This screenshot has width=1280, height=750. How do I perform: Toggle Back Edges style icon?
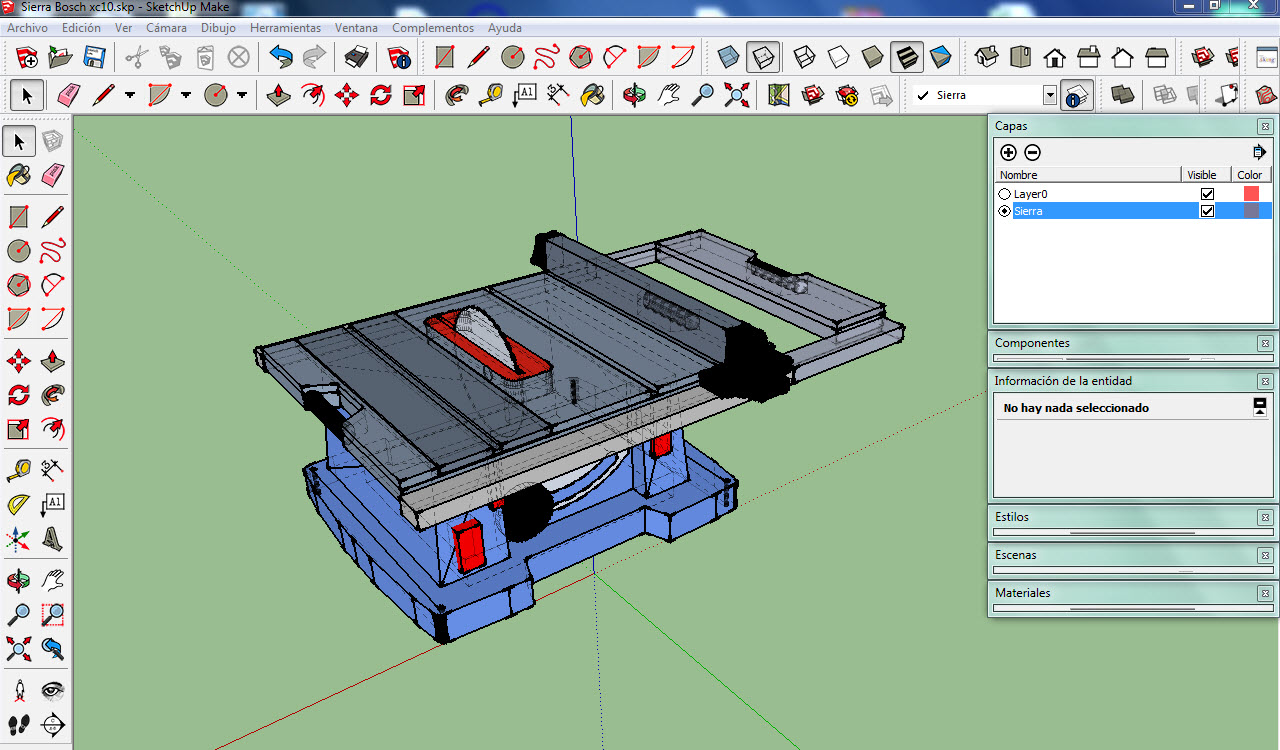(763, 57)
